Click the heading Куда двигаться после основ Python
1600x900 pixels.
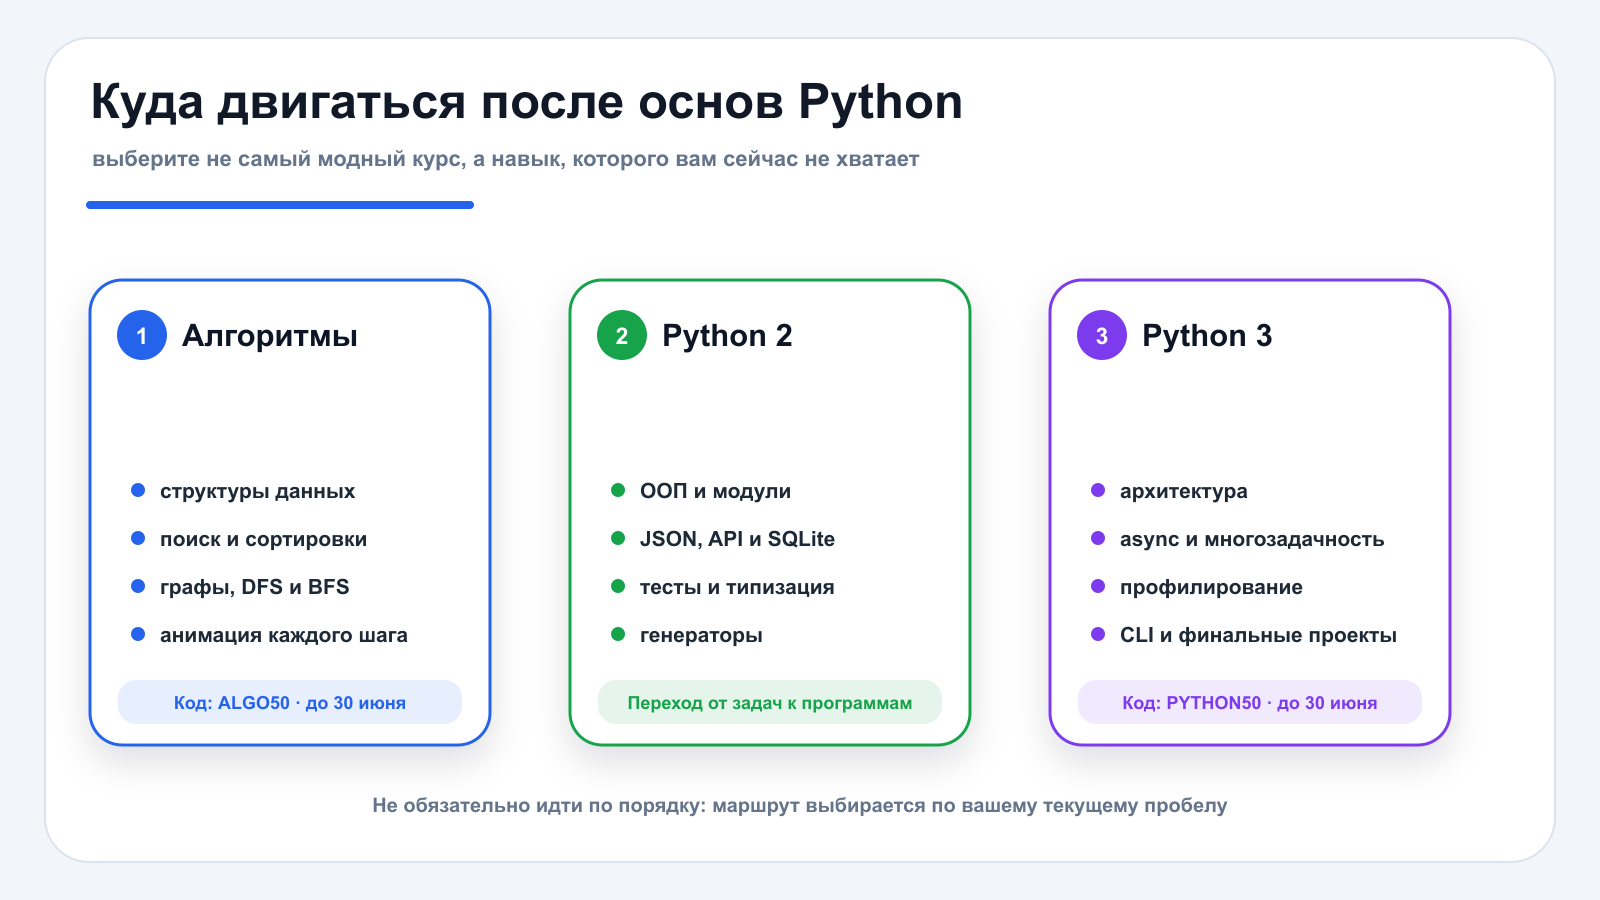pos(527,102)
